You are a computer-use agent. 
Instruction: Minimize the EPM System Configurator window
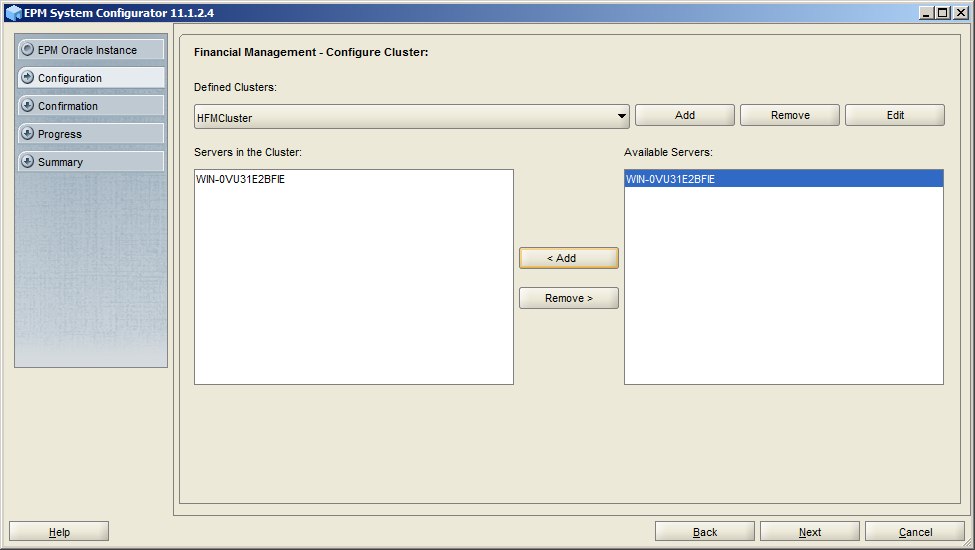926,12
